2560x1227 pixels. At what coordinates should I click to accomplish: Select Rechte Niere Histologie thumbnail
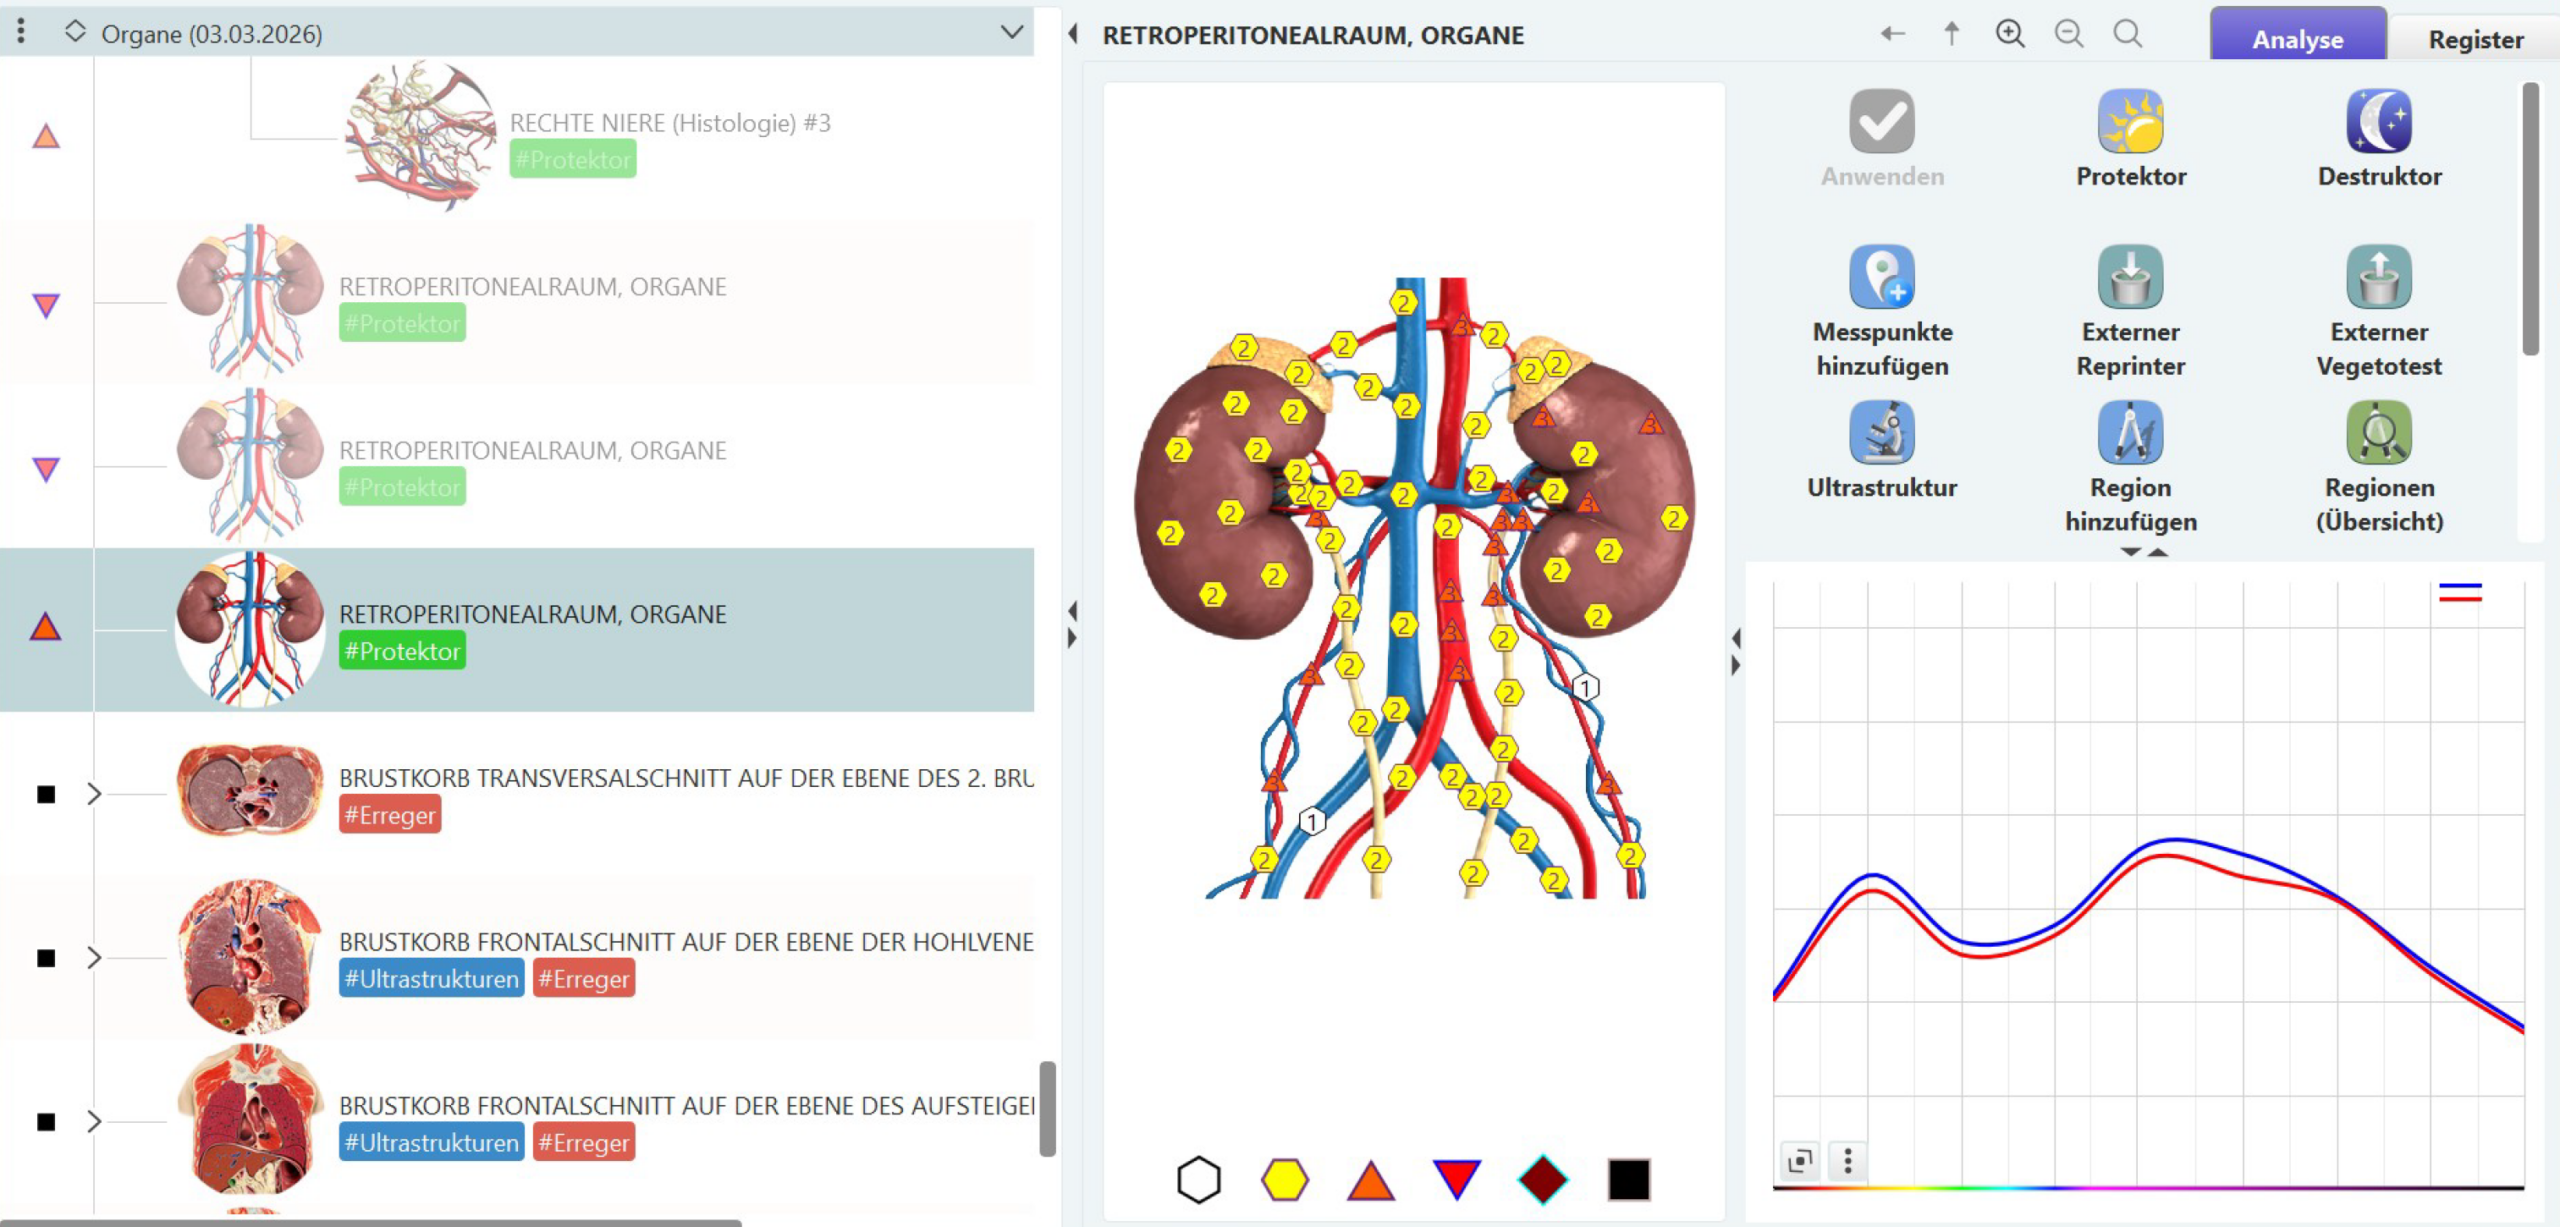420,135
